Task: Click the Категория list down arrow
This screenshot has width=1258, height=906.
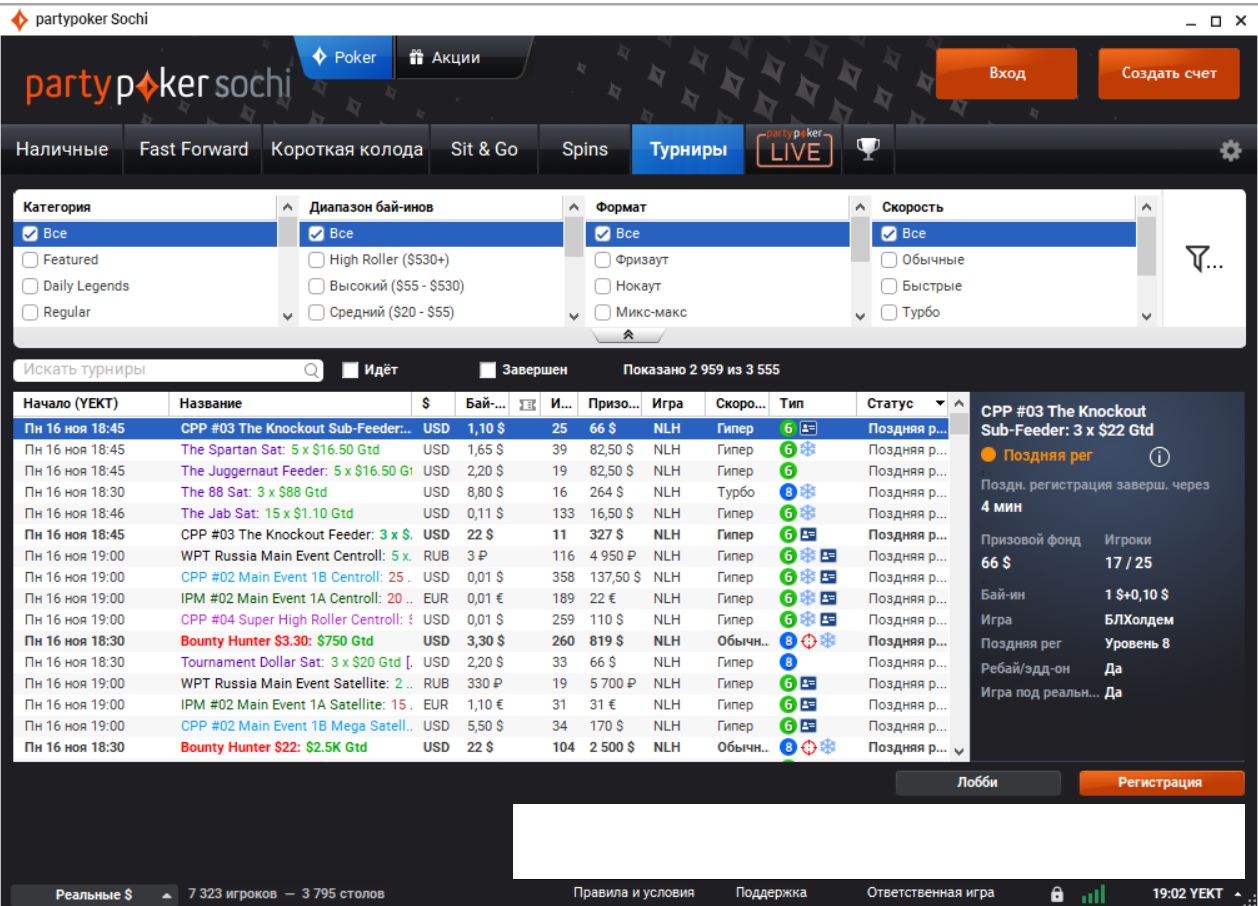Action: pyautogui.click(x=288, y=316)
